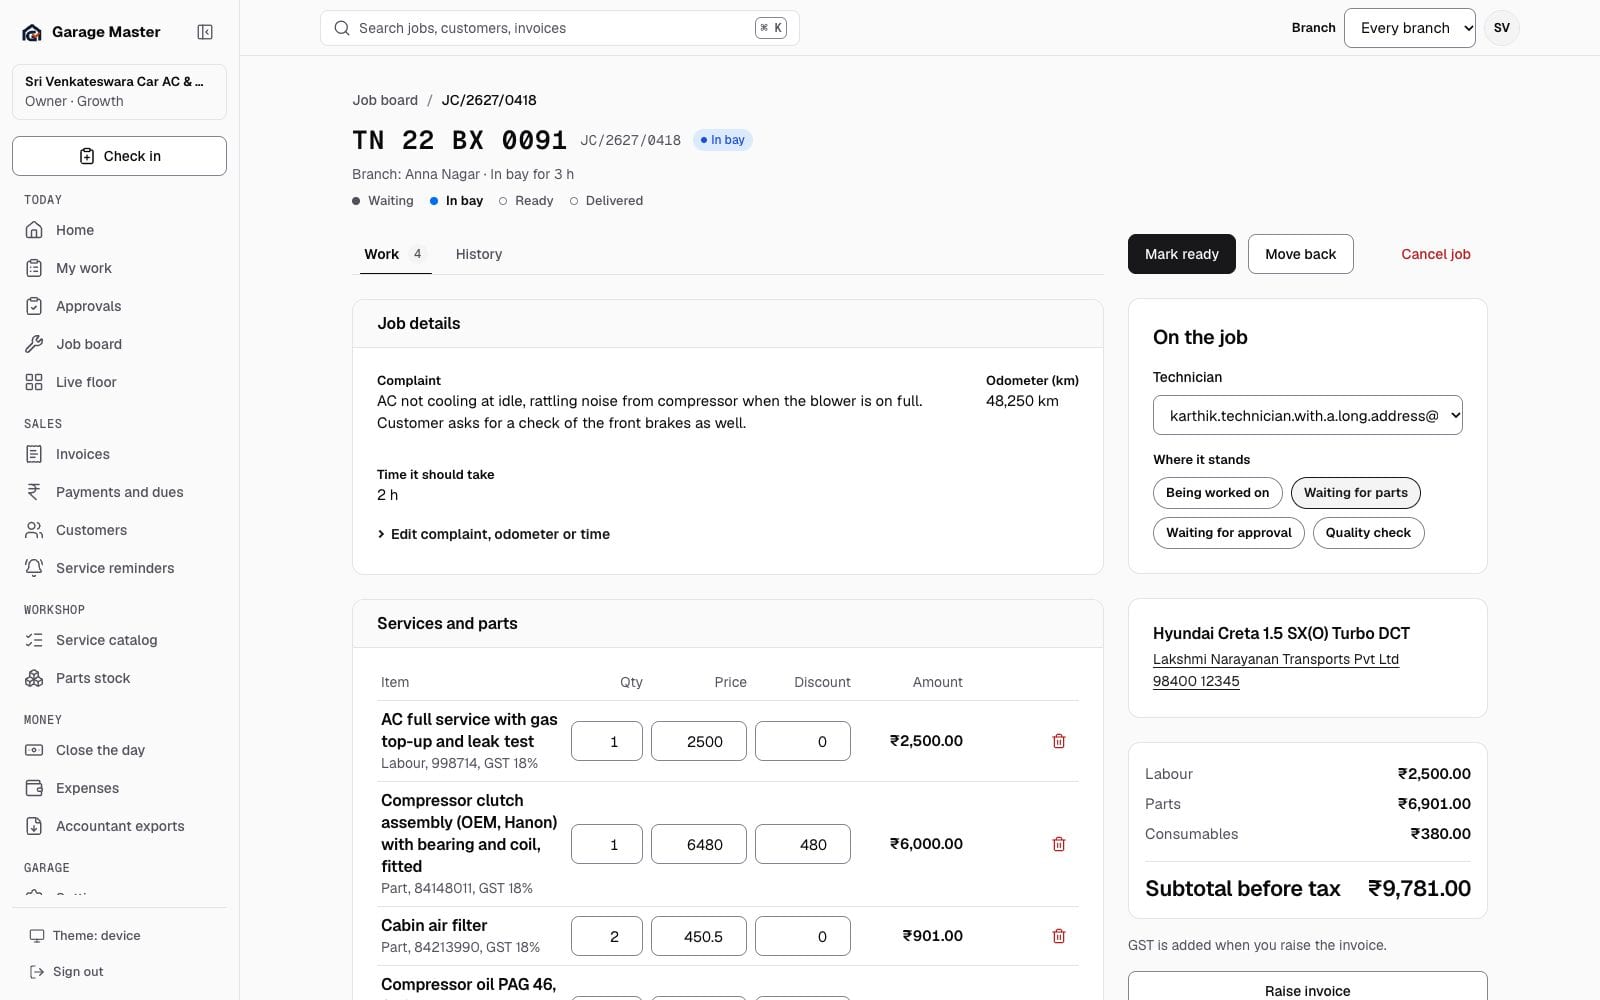
Task: Click the Garage Master logo icon
Action: click(x=32, y=32)
